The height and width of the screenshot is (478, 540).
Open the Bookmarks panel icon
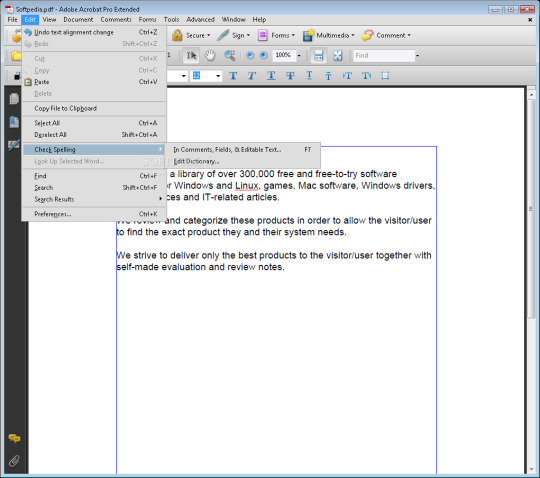14,122
